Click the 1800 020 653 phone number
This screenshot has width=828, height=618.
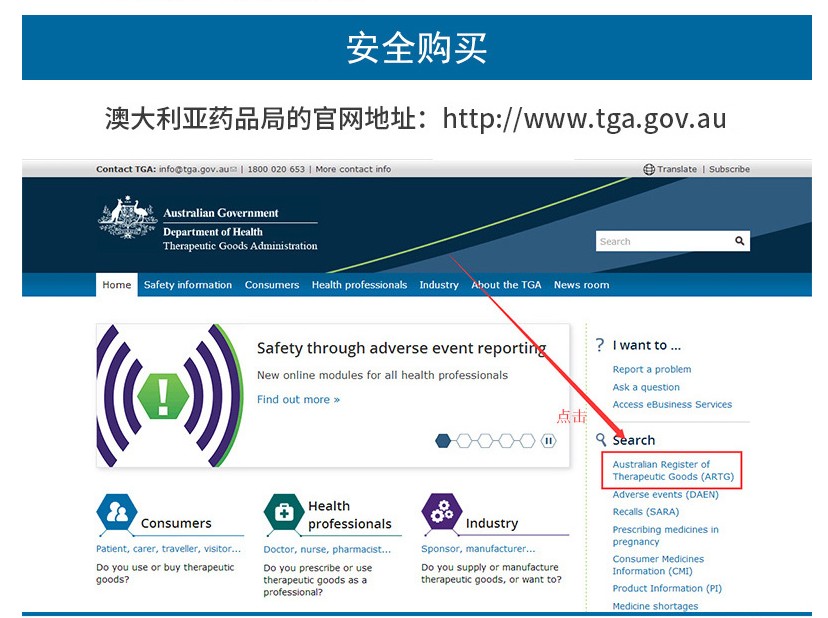point(276,169)
